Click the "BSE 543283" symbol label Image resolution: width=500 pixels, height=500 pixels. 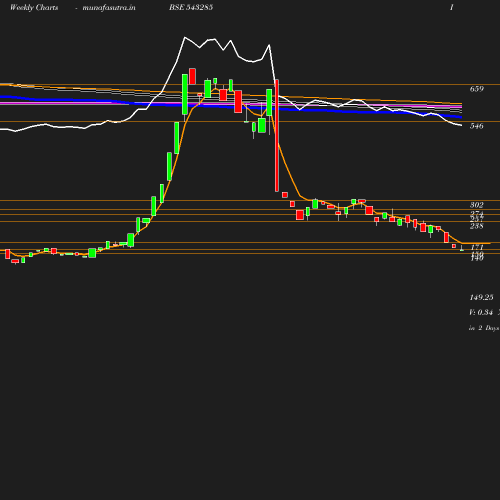(x=191, y=7)
